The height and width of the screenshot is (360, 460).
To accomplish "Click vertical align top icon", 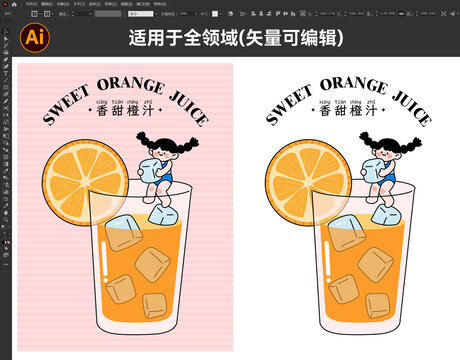I will 278,14.
